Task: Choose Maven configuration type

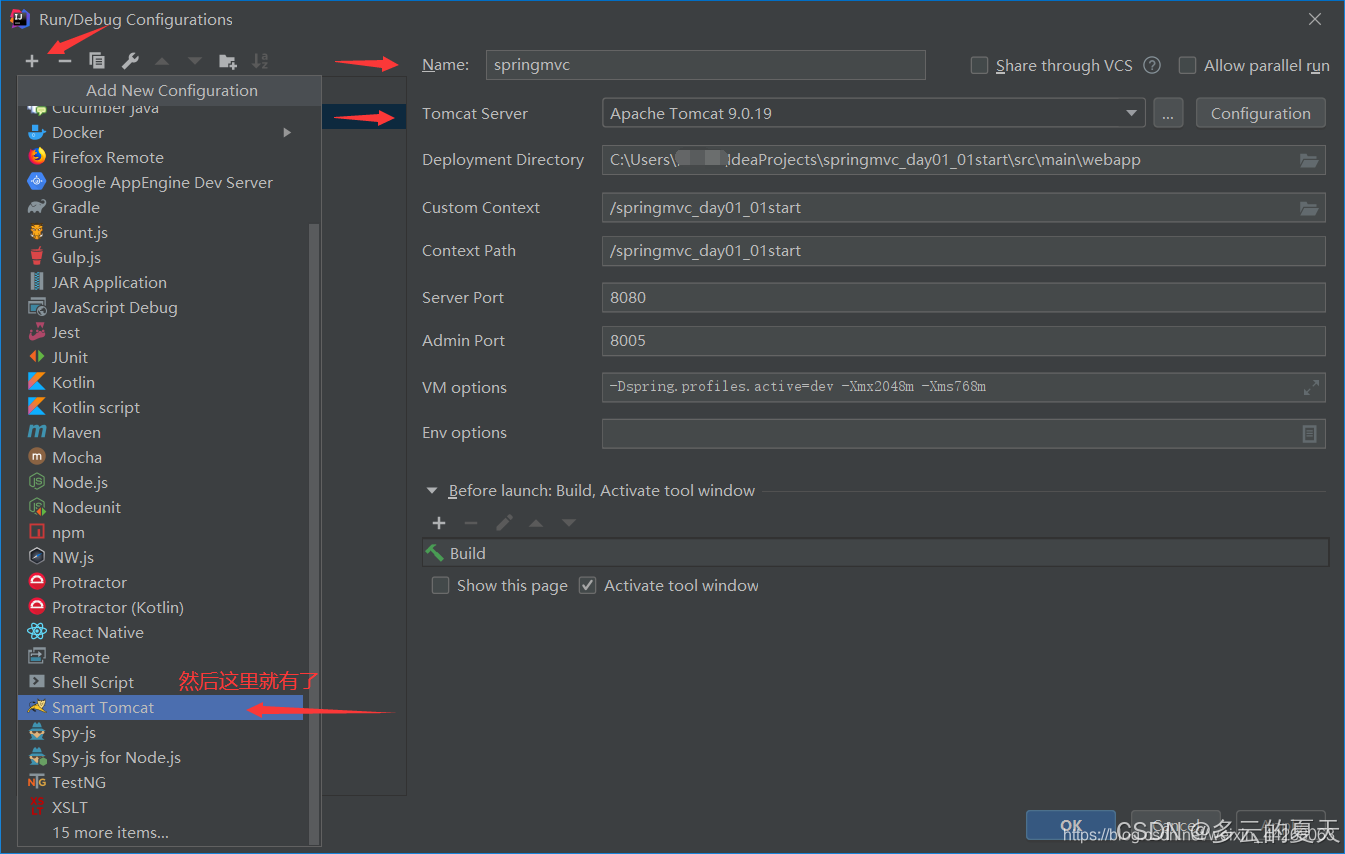Action: coord(160,432)
